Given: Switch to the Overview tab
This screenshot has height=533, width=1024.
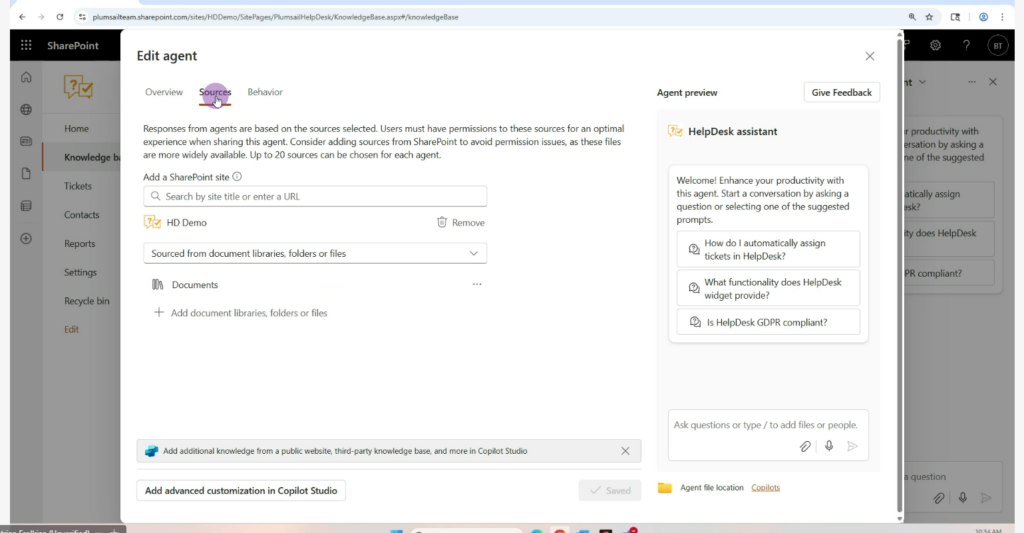Looking at the screenshot, I should (164, 92).
